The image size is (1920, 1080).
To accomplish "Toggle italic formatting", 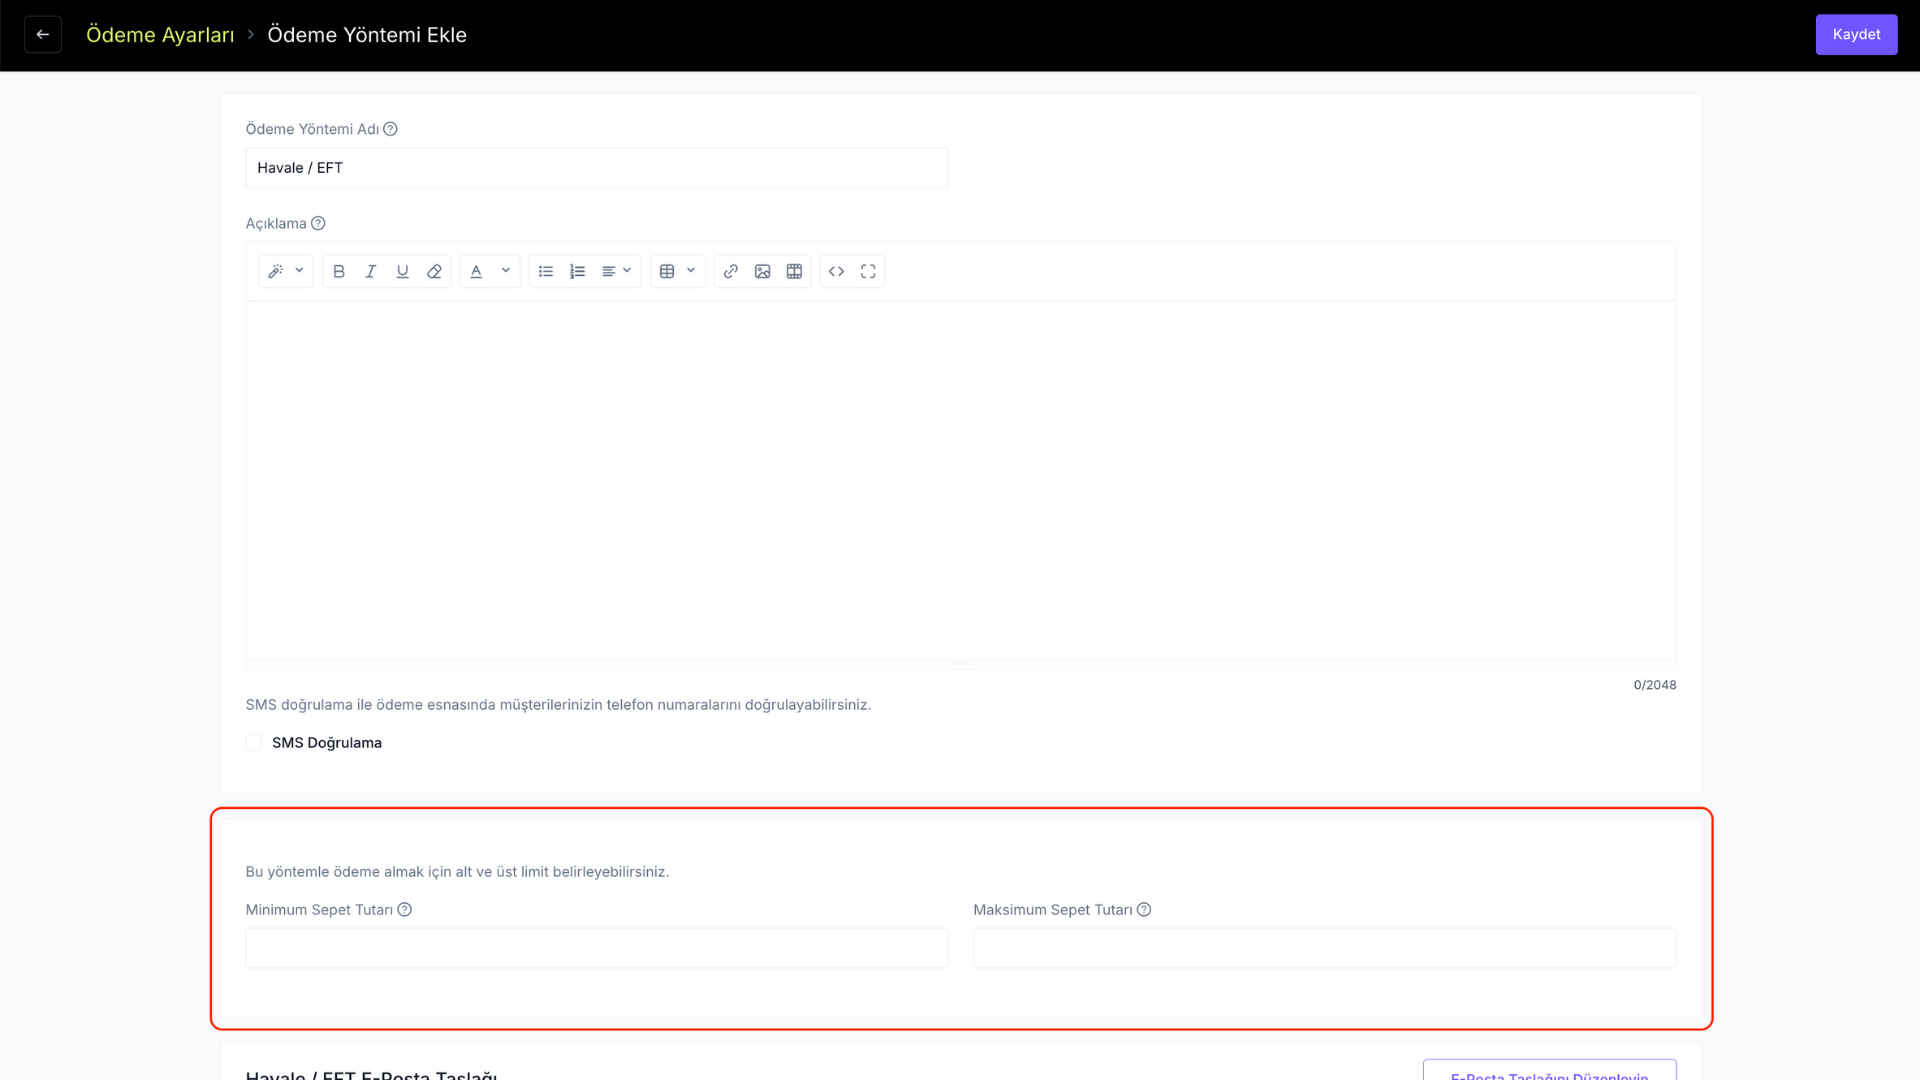I will coord(371,271).
